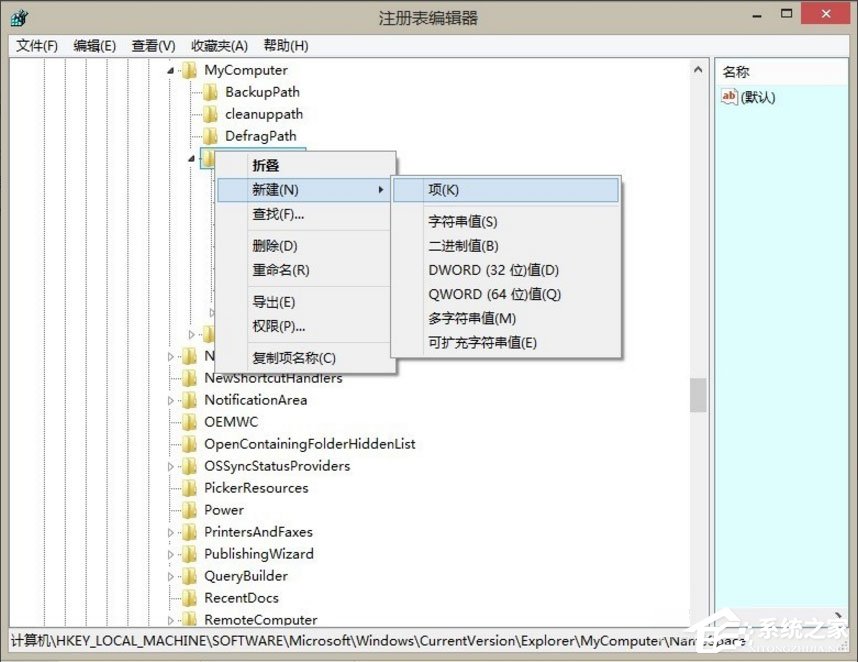
Task: Click the Registry Editor icon in title bar
Action: [x=19, y=17]
